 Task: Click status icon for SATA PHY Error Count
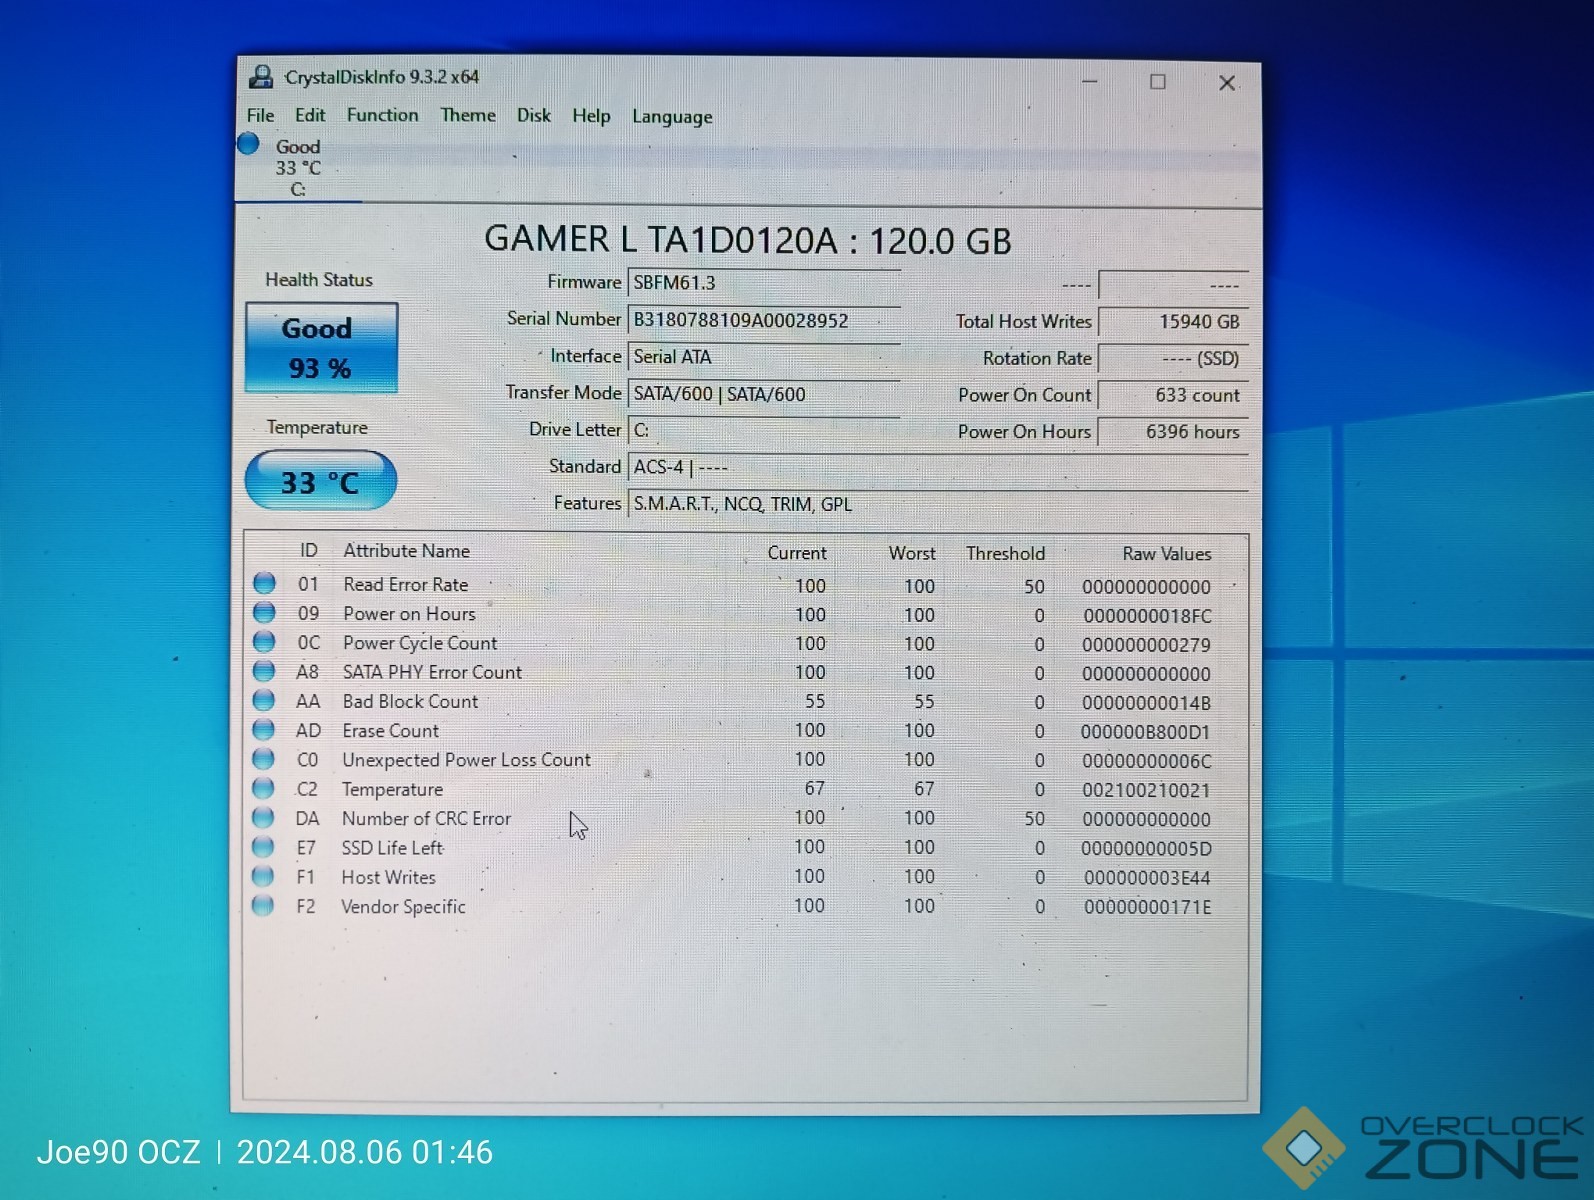pyautogui.click(x=264, y=670)
